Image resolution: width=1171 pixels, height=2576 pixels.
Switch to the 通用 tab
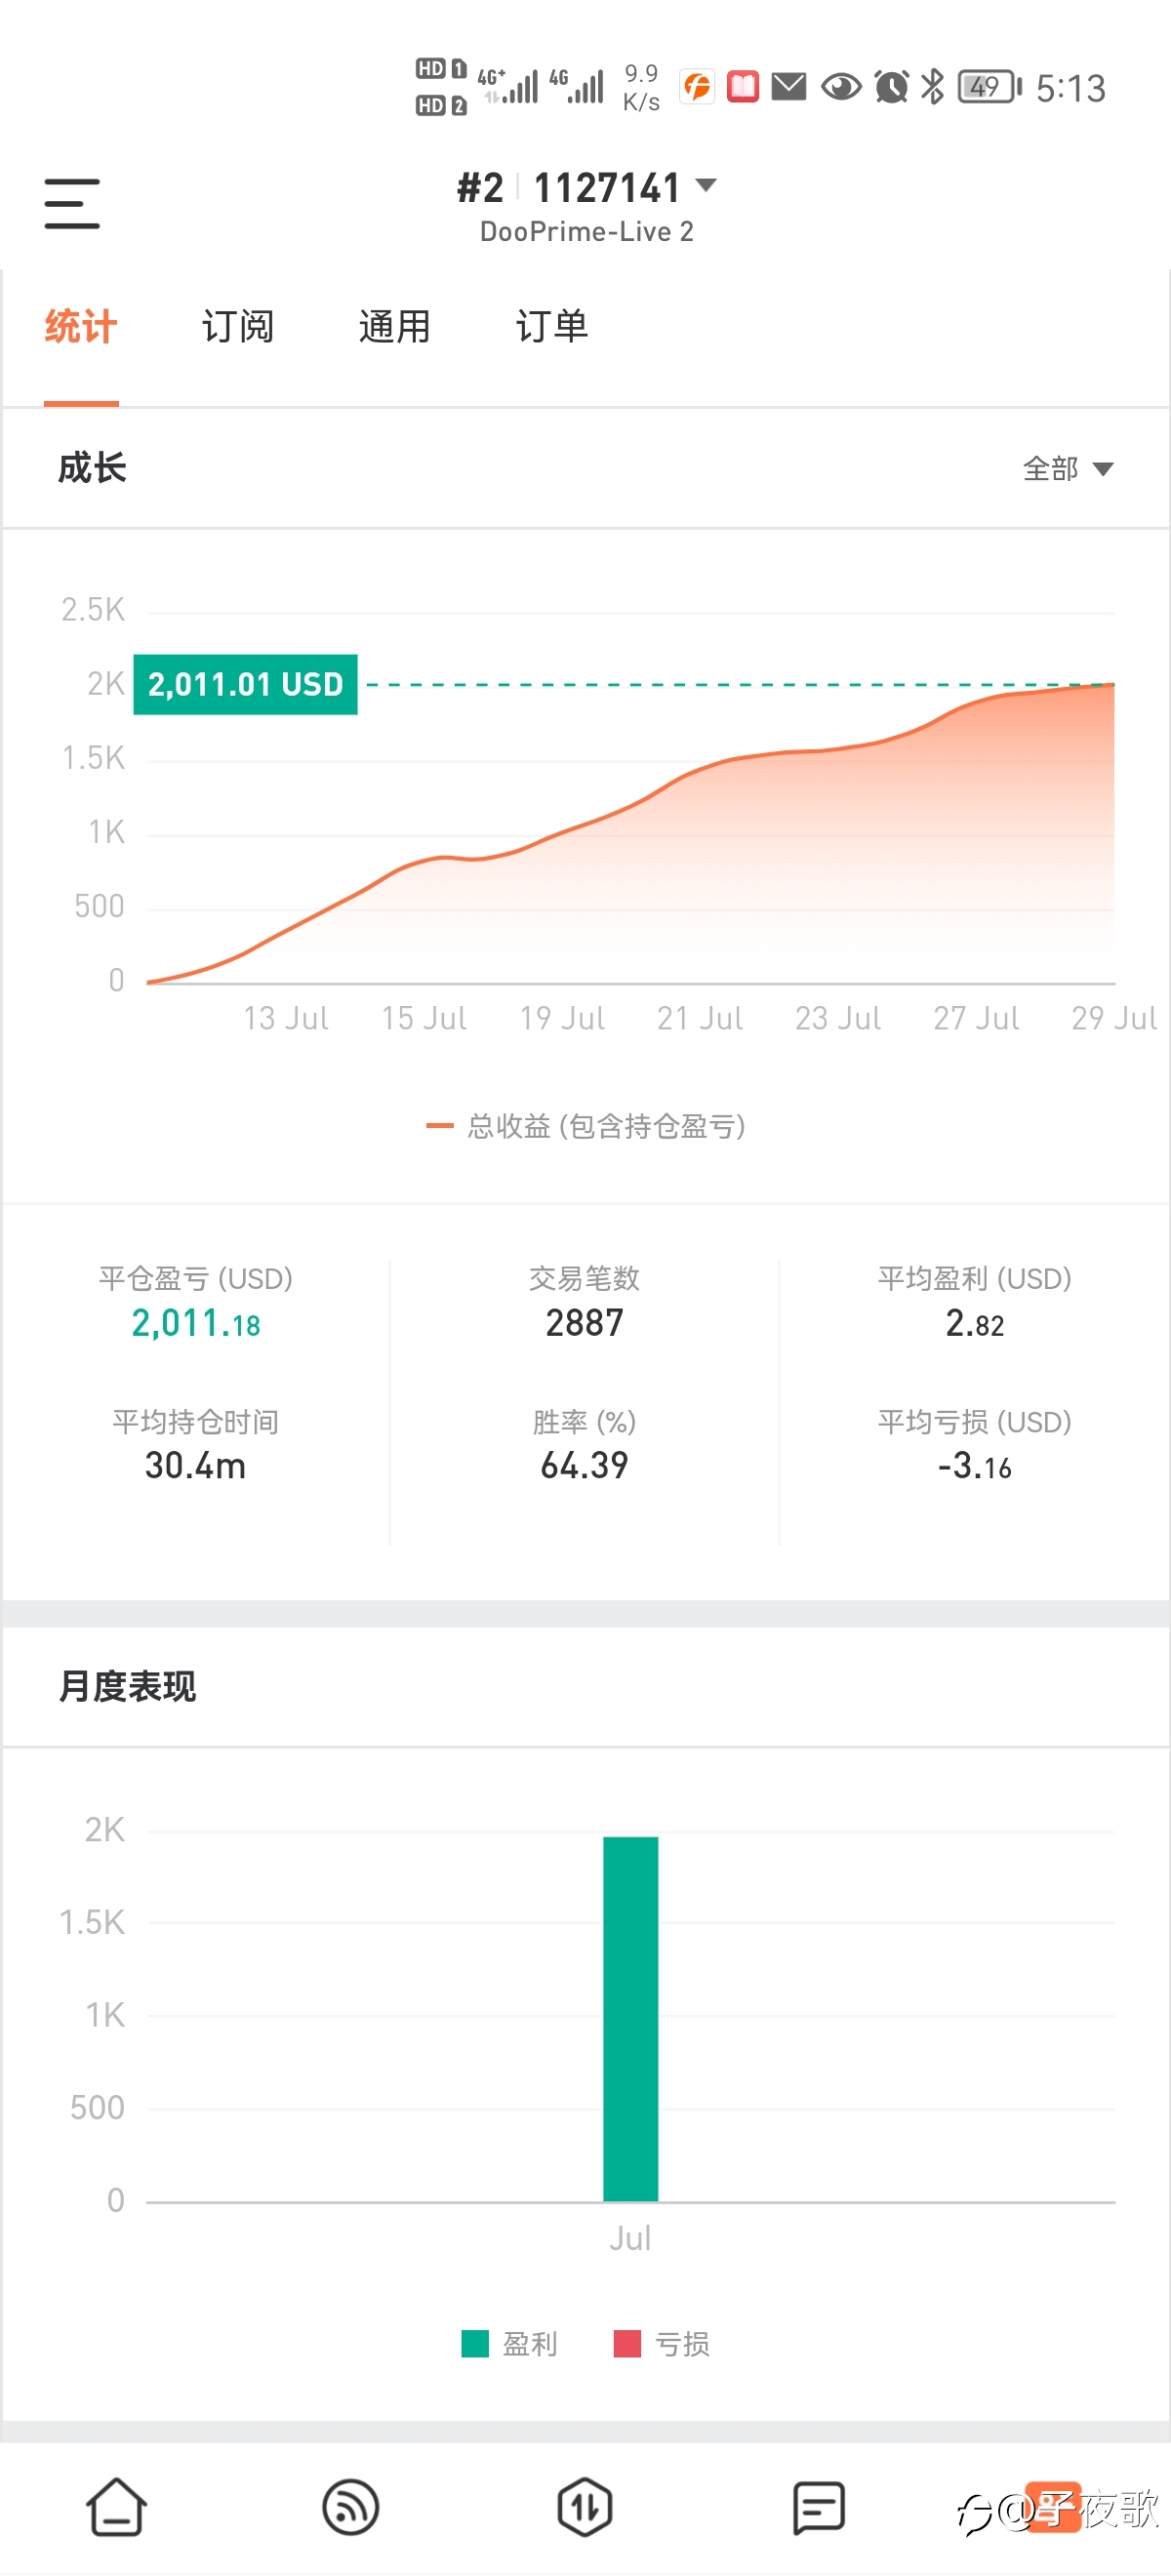(x=395, y=327)
